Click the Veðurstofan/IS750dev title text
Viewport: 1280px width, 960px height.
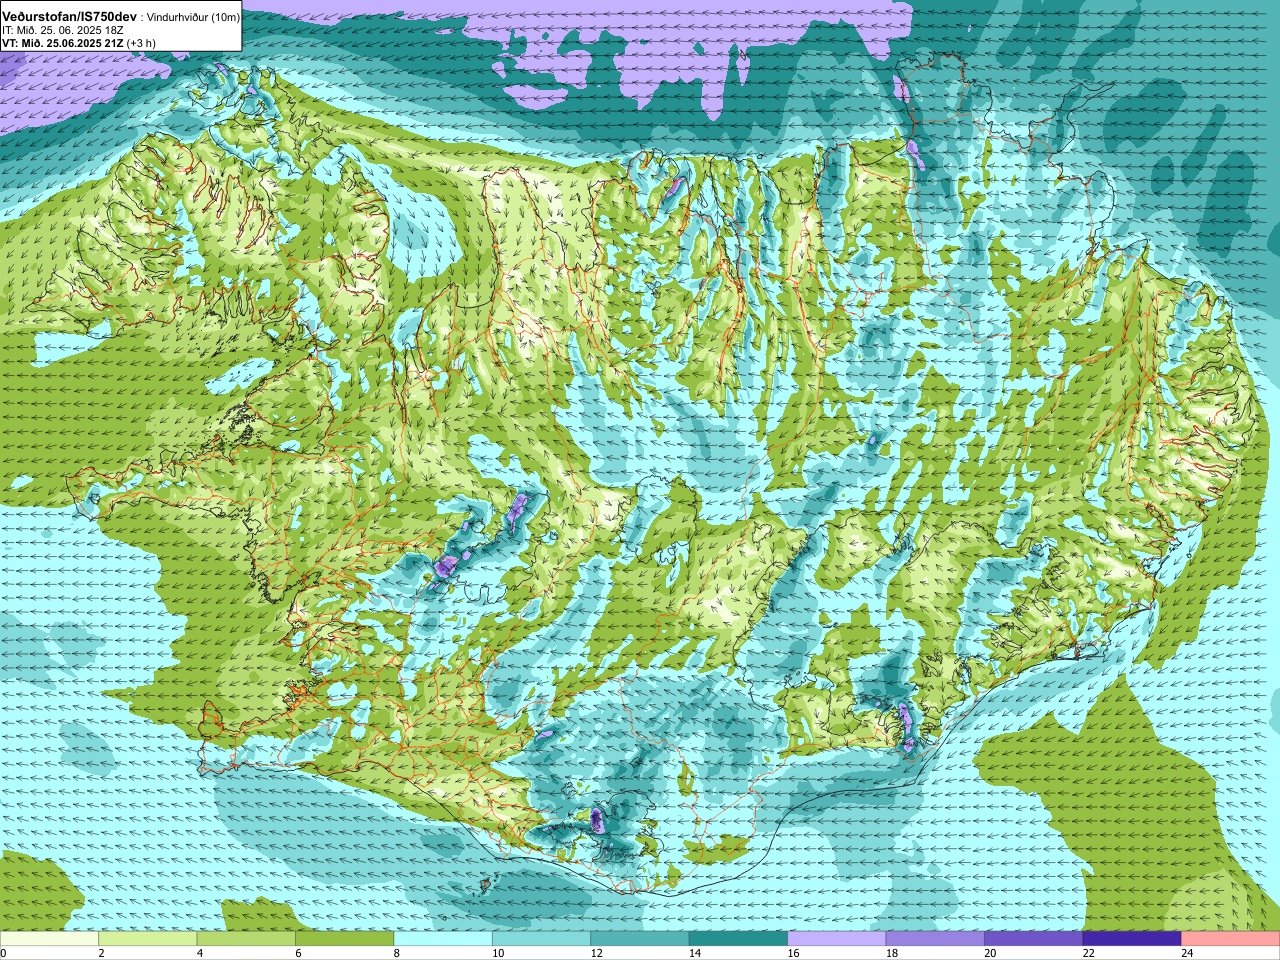tap(70, 17)
